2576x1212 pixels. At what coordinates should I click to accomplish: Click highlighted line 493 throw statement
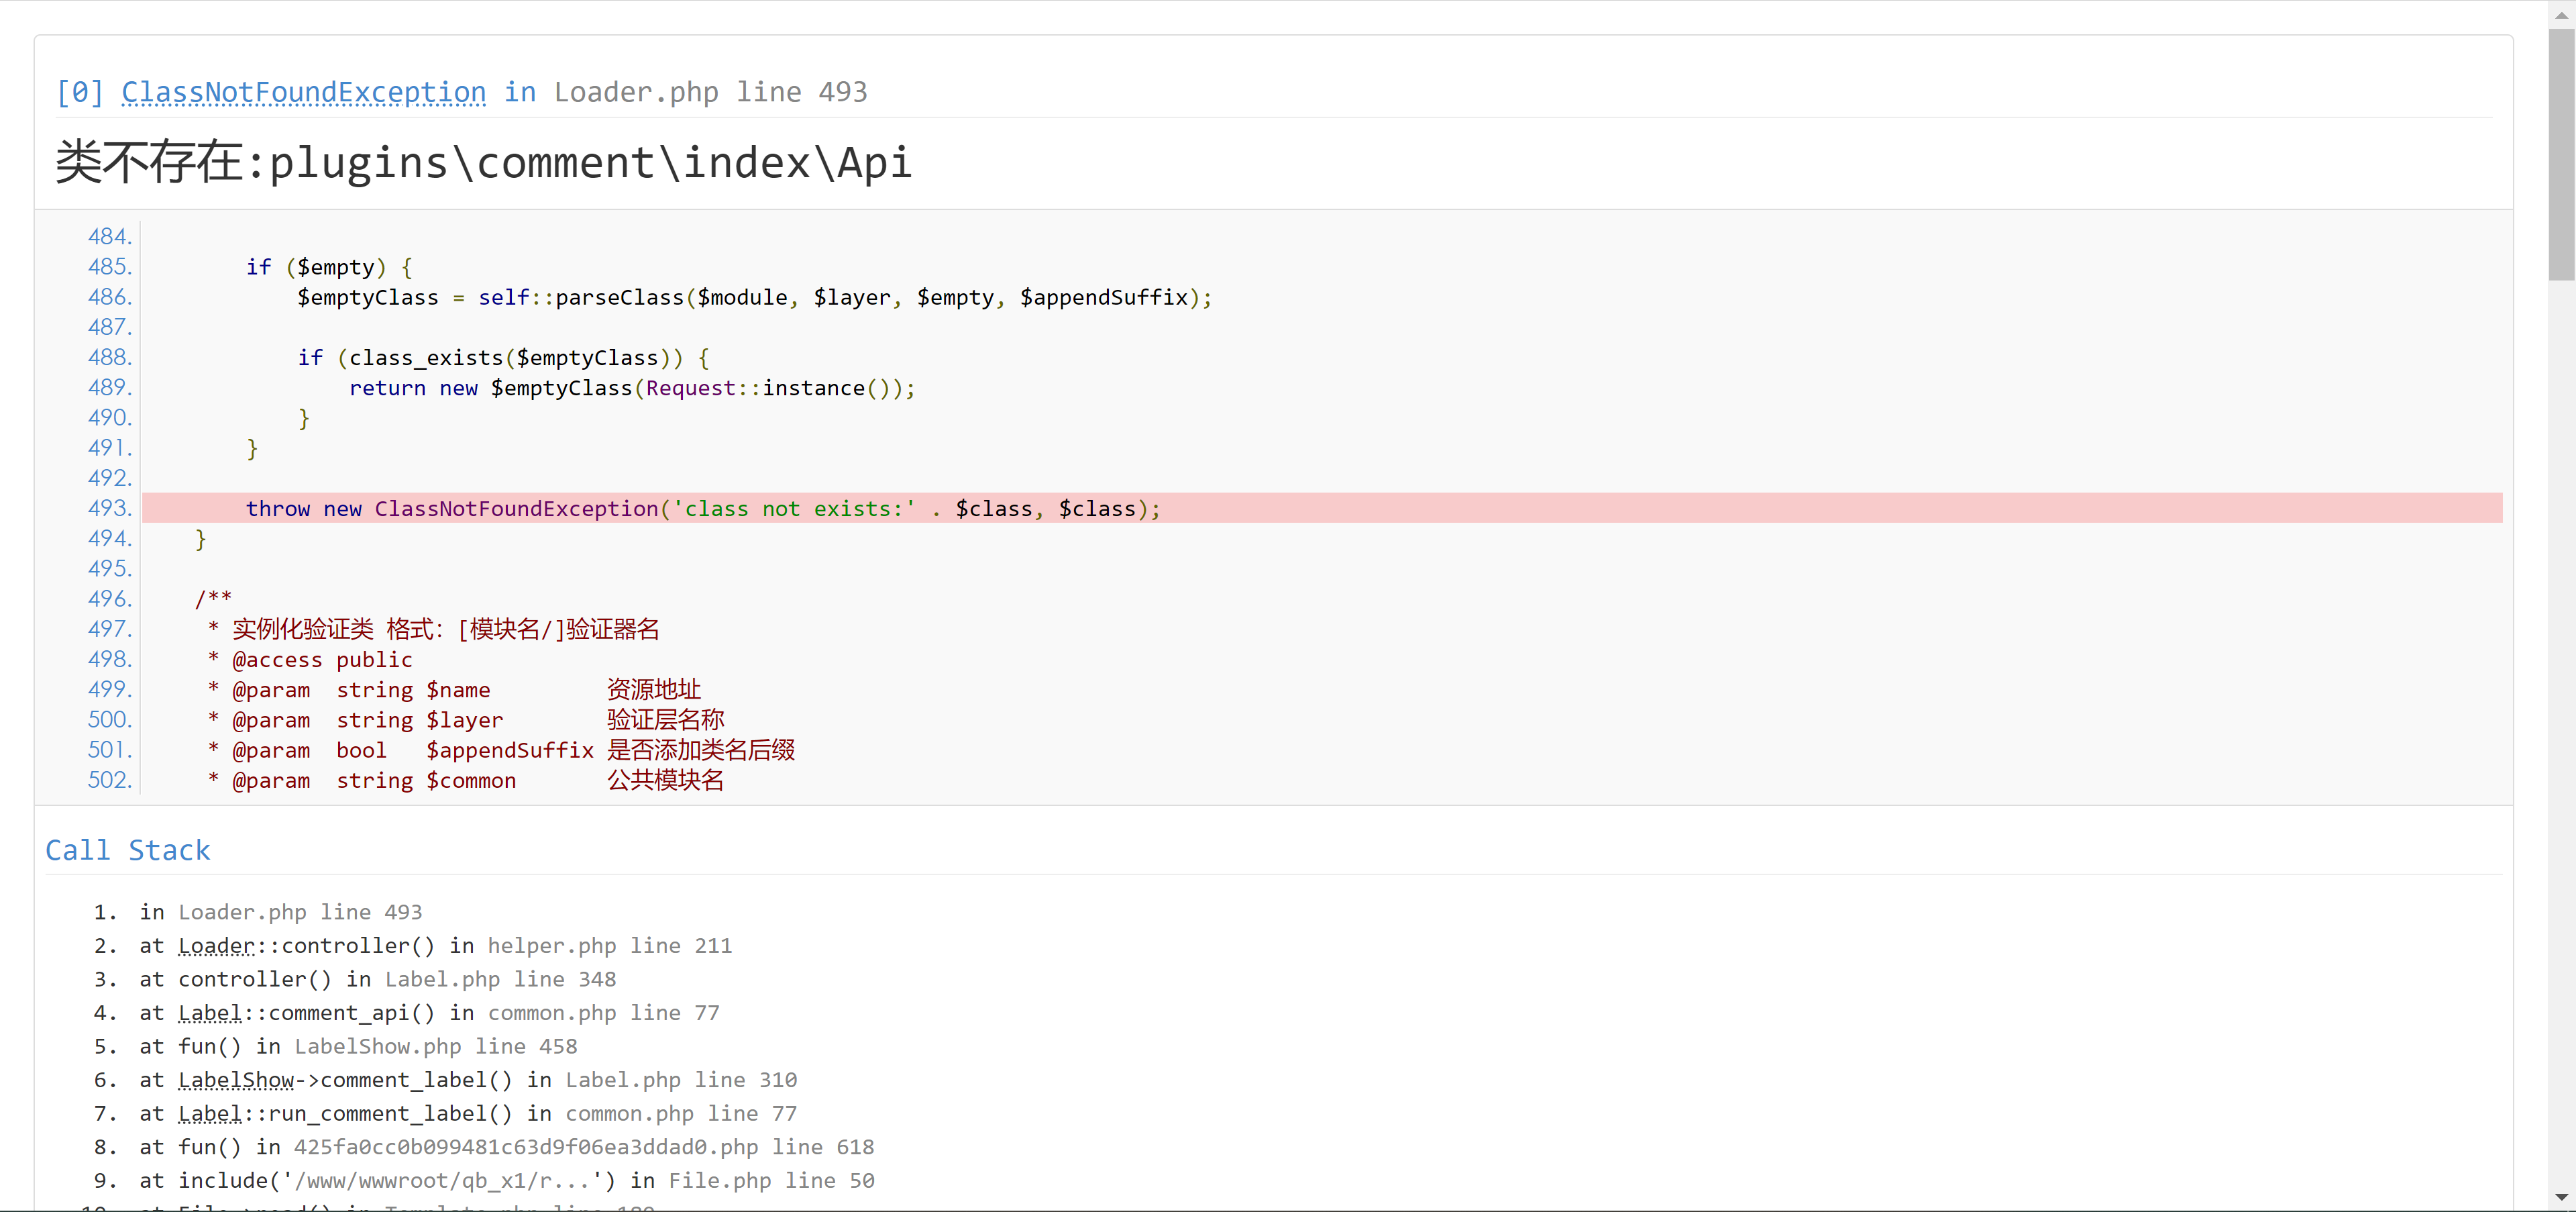[x=1322, y=508]
